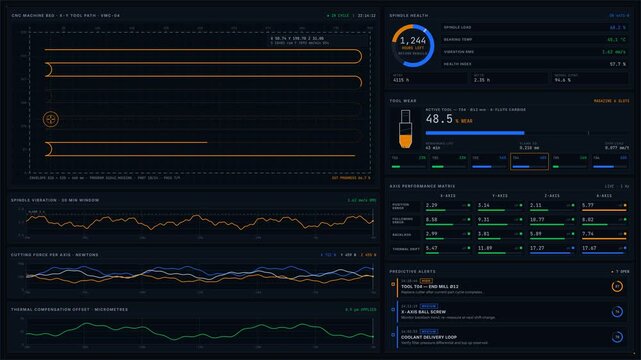641x360 pixels.
Task: Click green status dot beside Z-axis 10.77 value
Action: [x=573, y=220]
